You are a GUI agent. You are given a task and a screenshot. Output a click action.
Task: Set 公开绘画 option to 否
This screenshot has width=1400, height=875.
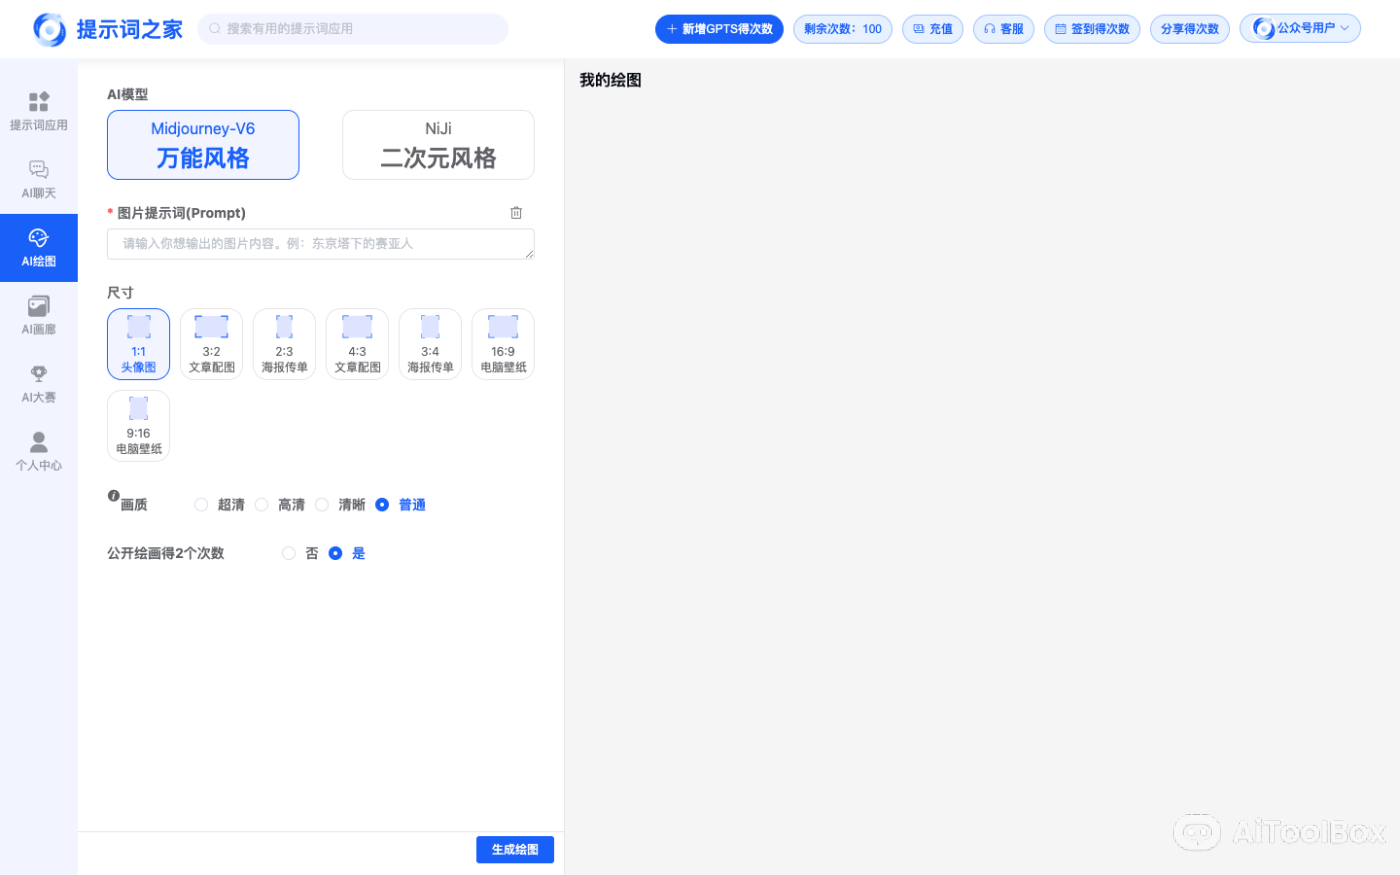(x=289, y=553)
